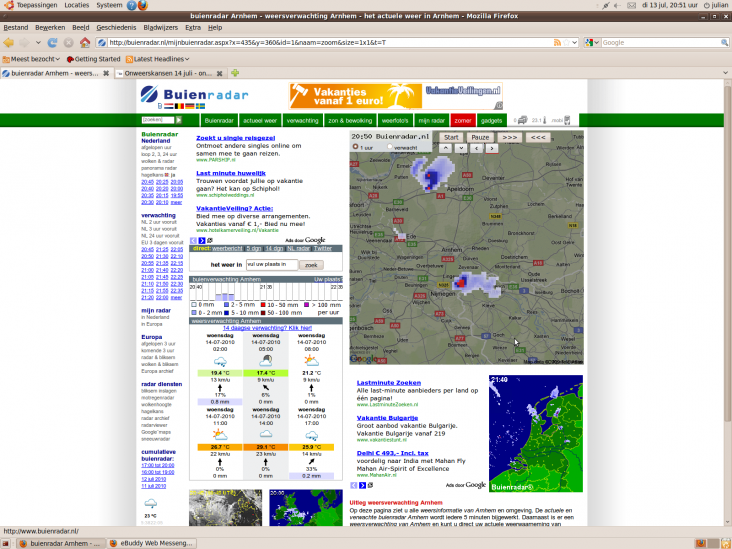Select the '1 uur' radio button
Viewport: 732px width, 549px height.
(355, 147)
